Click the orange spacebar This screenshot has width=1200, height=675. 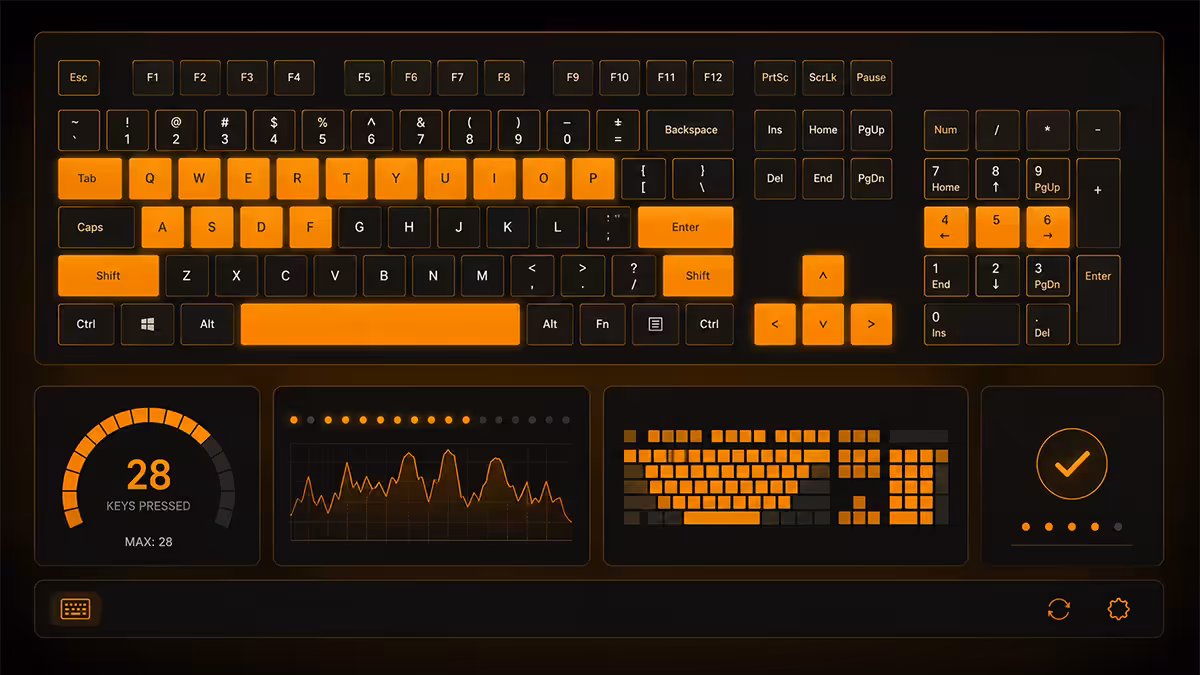point(380,324)
